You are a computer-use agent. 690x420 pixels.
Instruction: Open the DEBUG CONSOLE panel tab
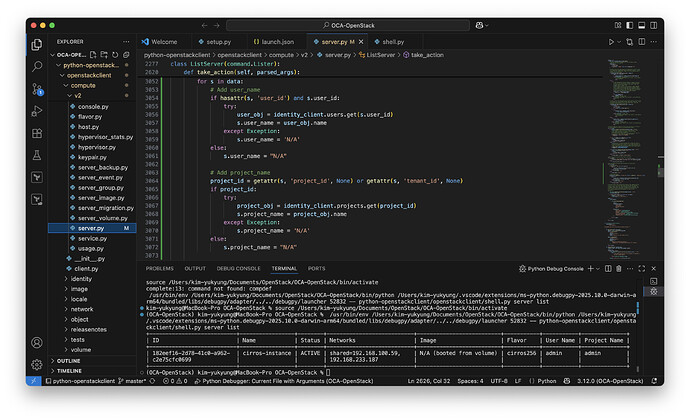(x=239, y=269)
